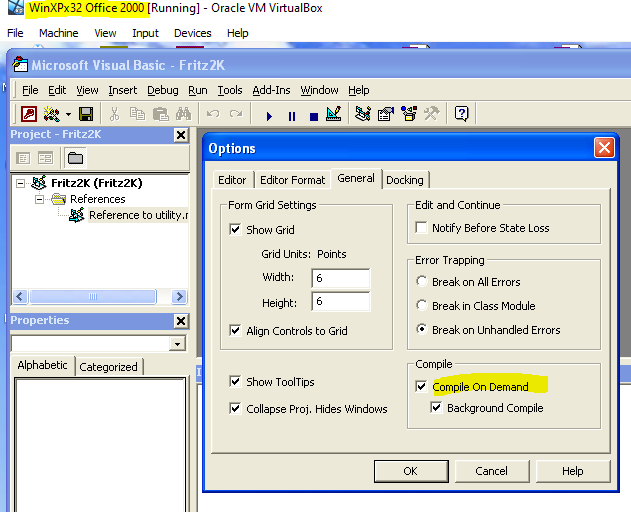Open the Insert Module dropdown arrow
This screenshot has width=631, height=512.
pos(68,114)
